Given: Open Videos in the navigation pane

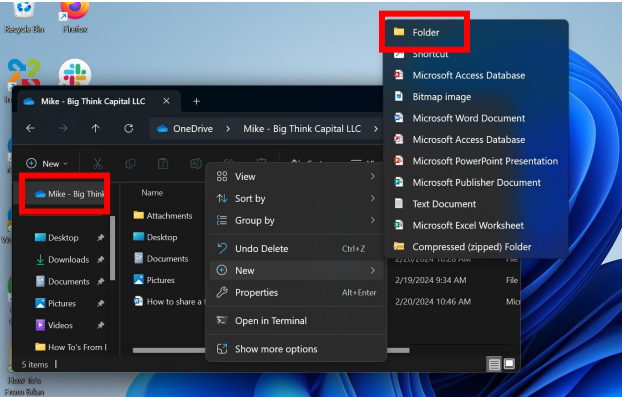Looking at the screenshot, I should tap(54, 325).
